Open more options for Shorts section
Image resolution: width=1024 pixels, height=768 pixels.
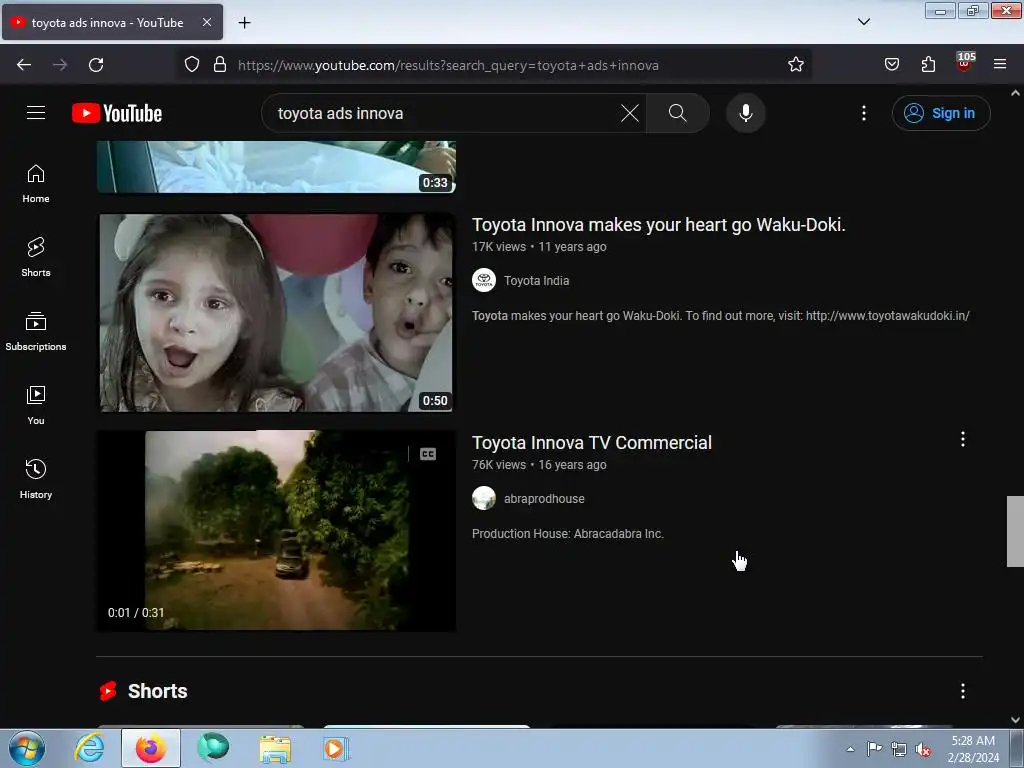(963, 691)
